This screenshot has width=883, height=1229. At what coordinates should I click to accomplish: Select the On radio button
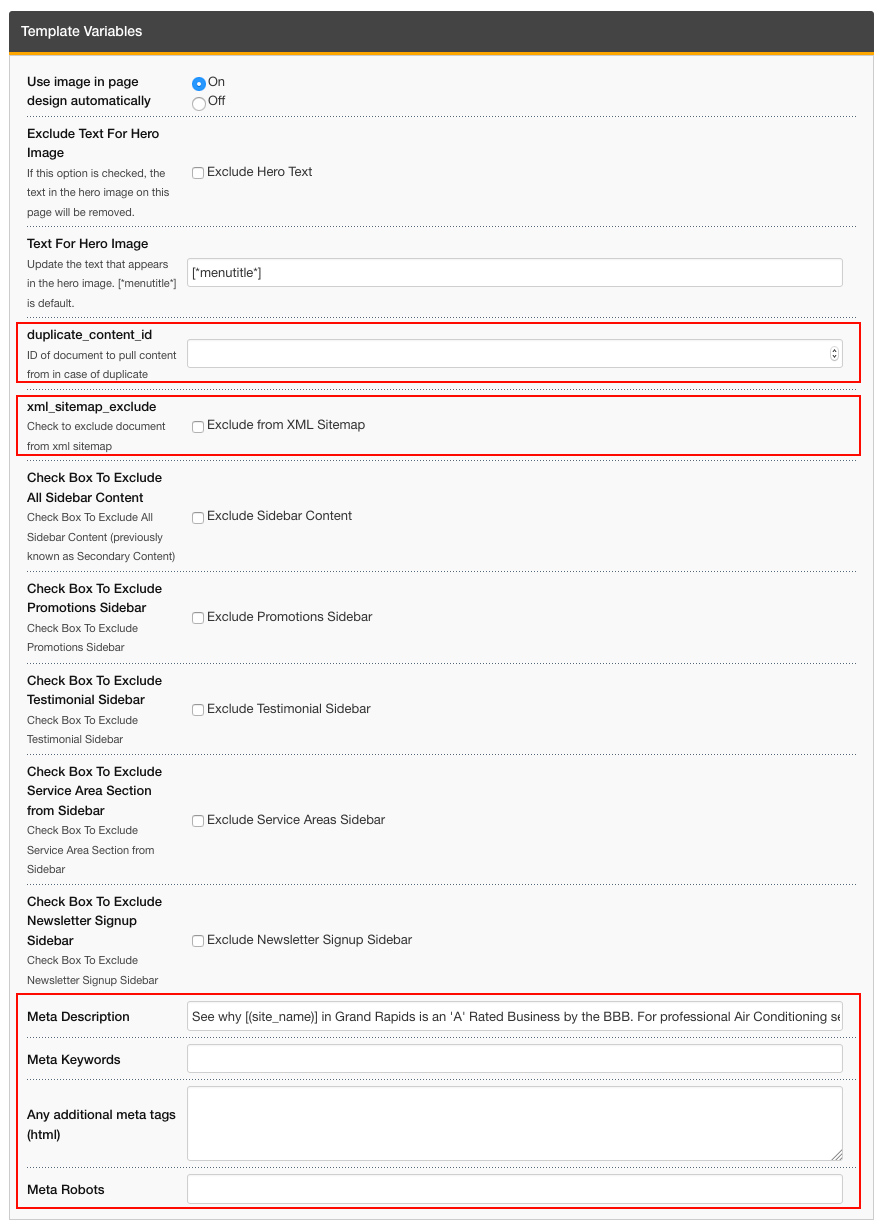coord(199,83)
